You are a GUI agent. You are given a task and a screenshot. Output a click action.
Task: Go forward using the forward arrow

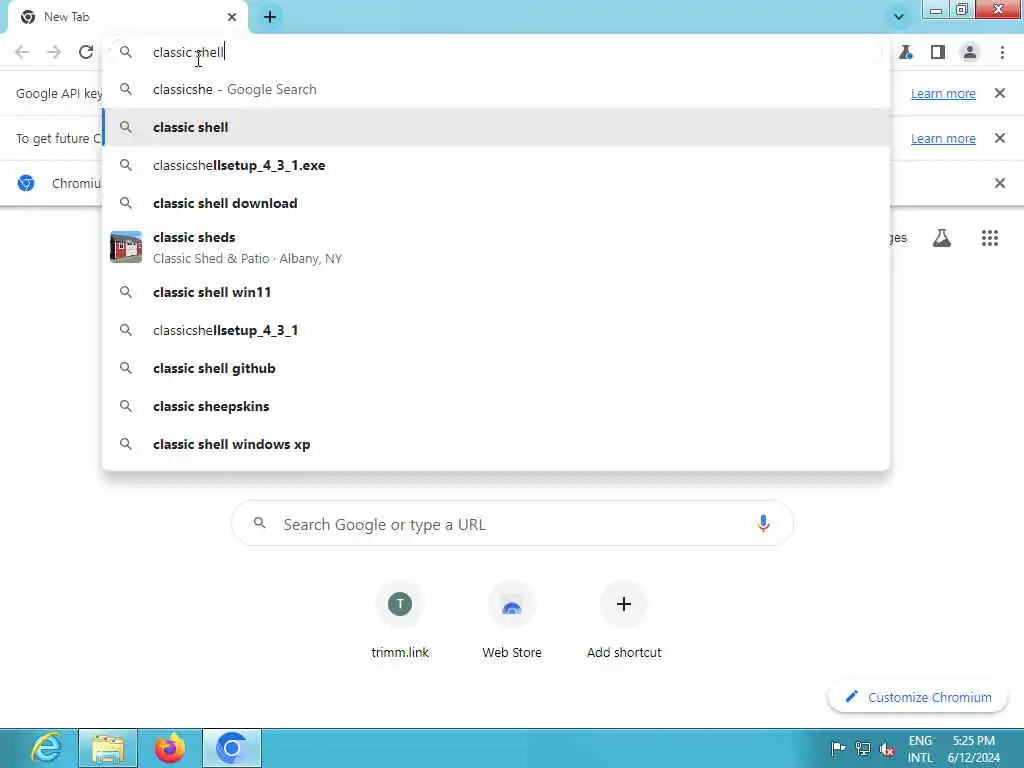(54, 52)
